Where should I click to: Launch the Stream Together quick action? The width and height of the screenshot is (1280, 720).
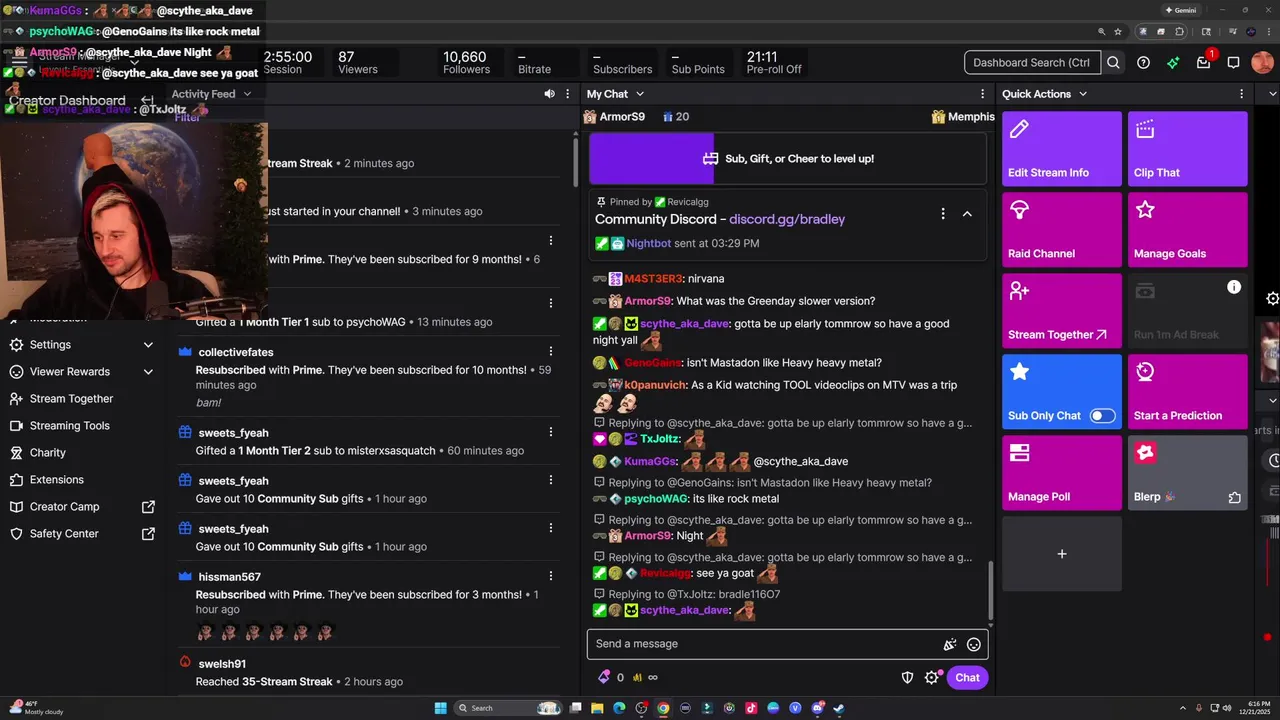click(1062, 310)
